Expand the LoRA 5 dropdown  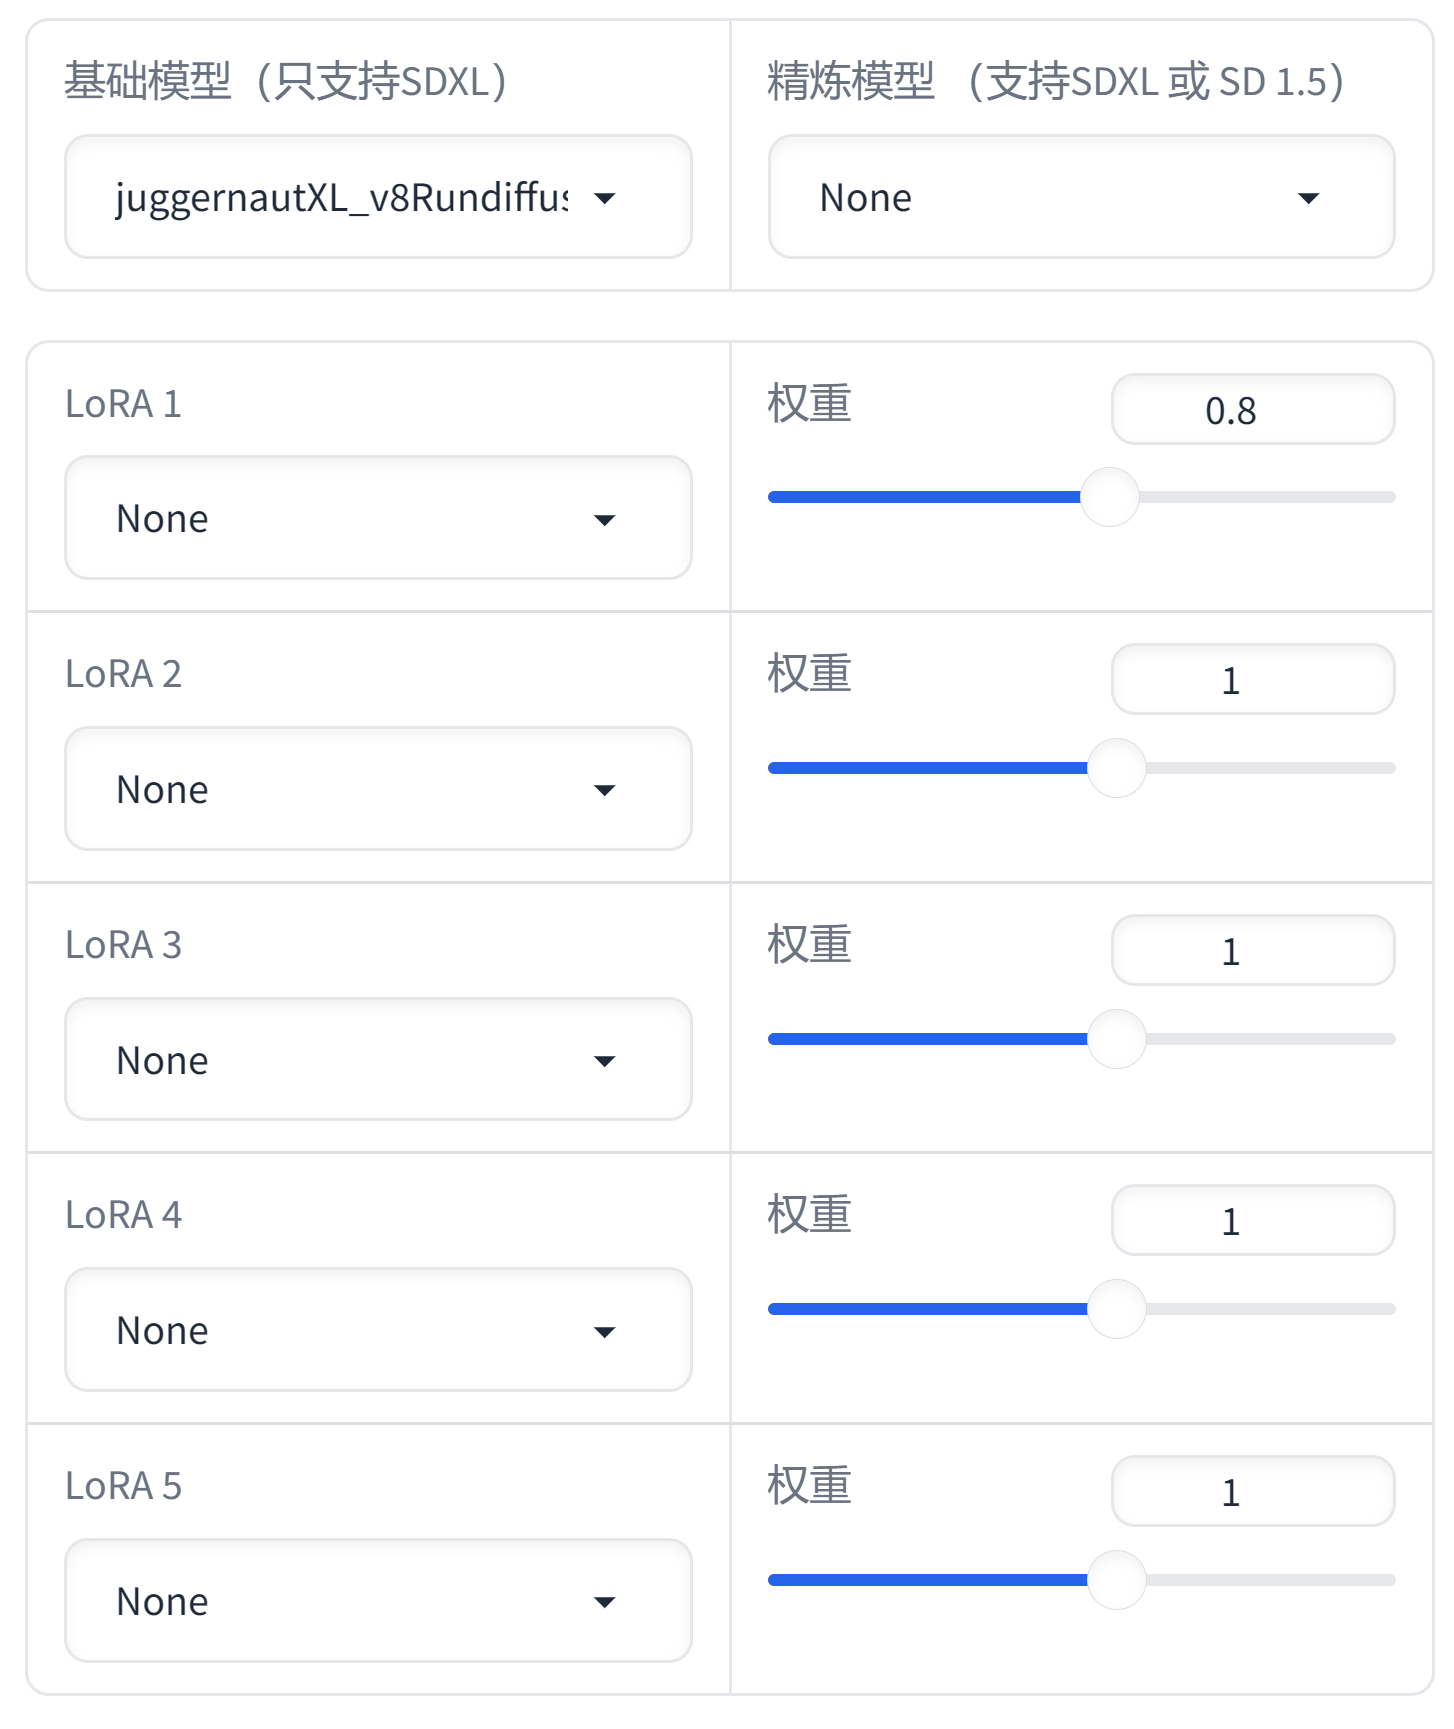378,1601
